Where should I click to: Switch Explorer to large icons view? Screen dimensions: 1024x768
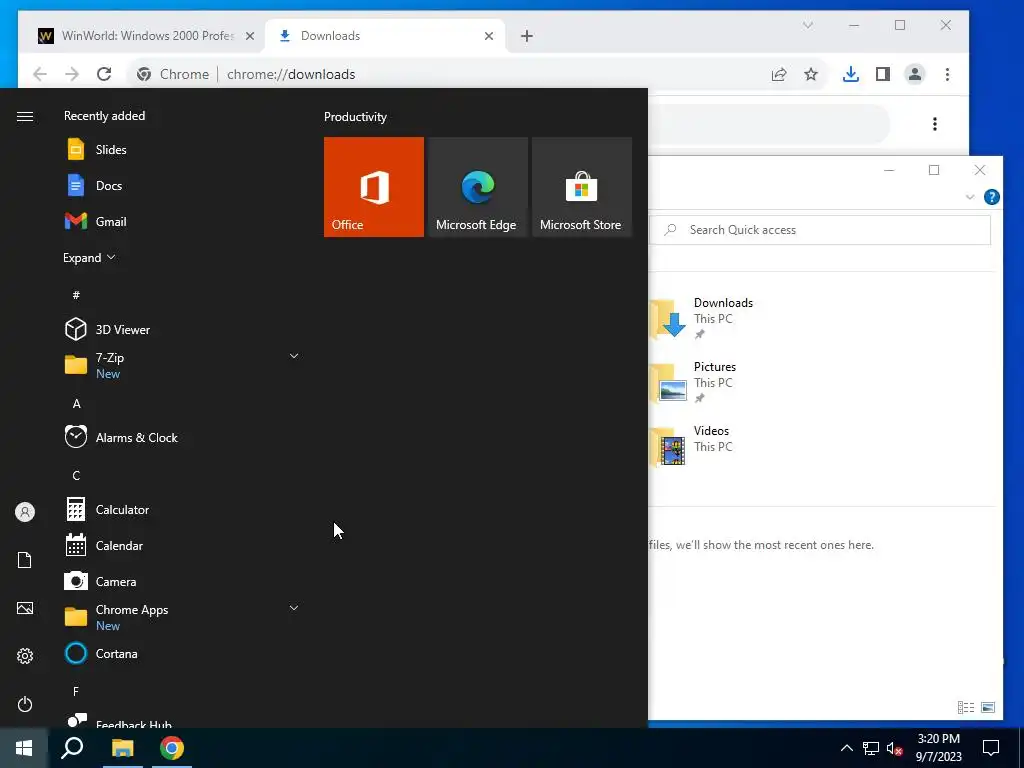(x=988, y=707)
